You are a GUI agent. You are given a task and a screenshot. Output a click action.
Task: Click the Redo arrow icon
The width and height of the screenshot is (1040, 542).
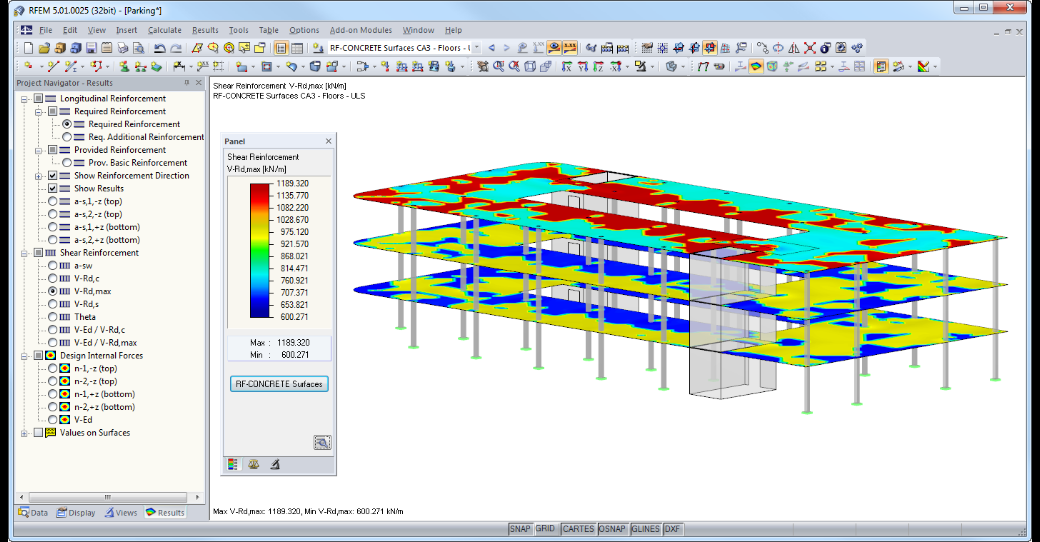coord(176,48)
